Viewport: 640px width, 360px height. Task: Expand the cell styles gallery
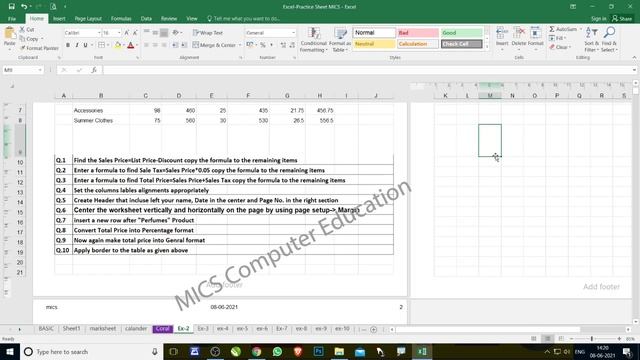(x=487, y=47)
